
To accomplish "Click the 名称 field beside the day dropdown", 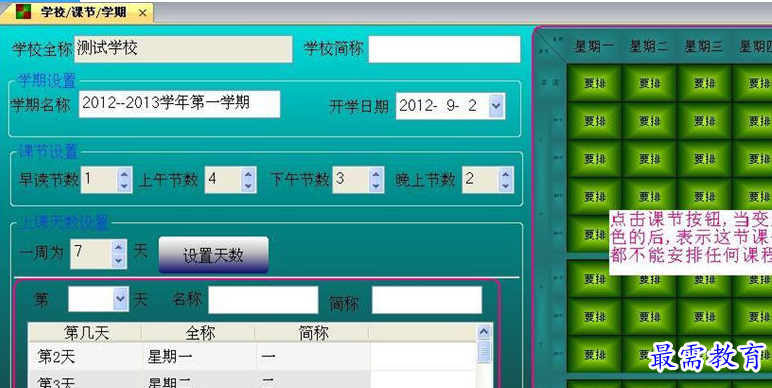I will pyautogui.click(x=263, y=300).
